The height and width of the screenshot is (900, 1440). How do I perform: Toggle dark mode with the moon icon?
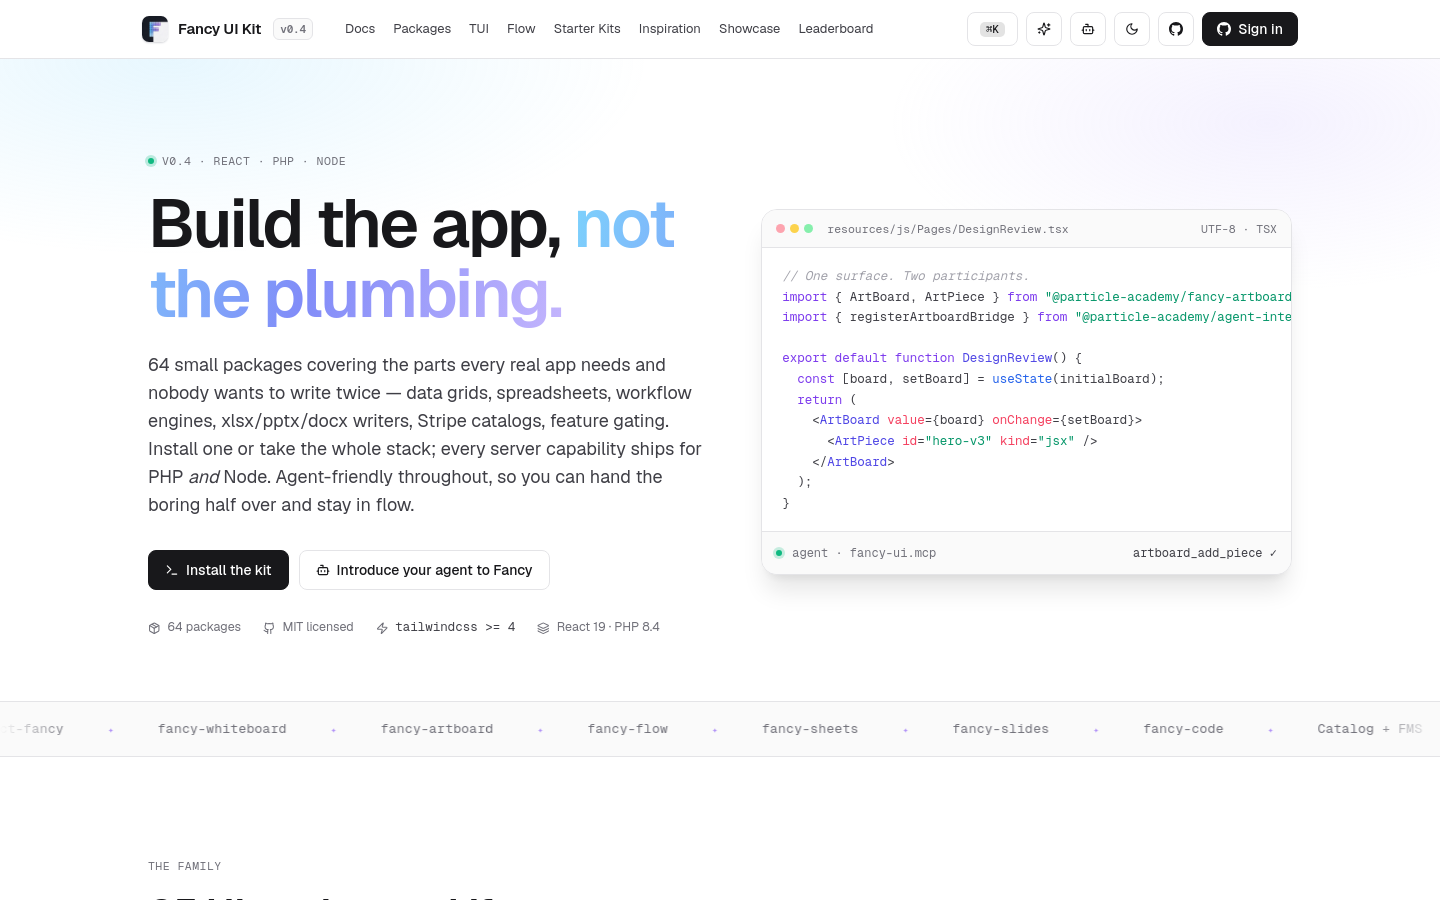pos(1132,29)
